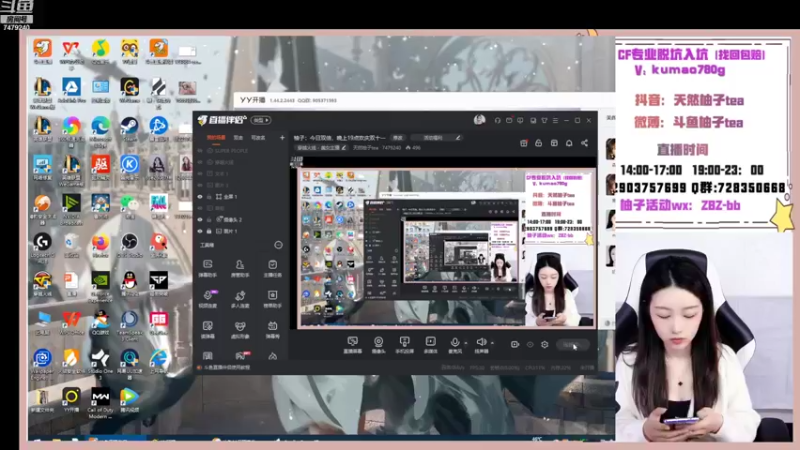Click the share icon in stream companion
The image size is (800, 450).
click(x=584, y=143)
